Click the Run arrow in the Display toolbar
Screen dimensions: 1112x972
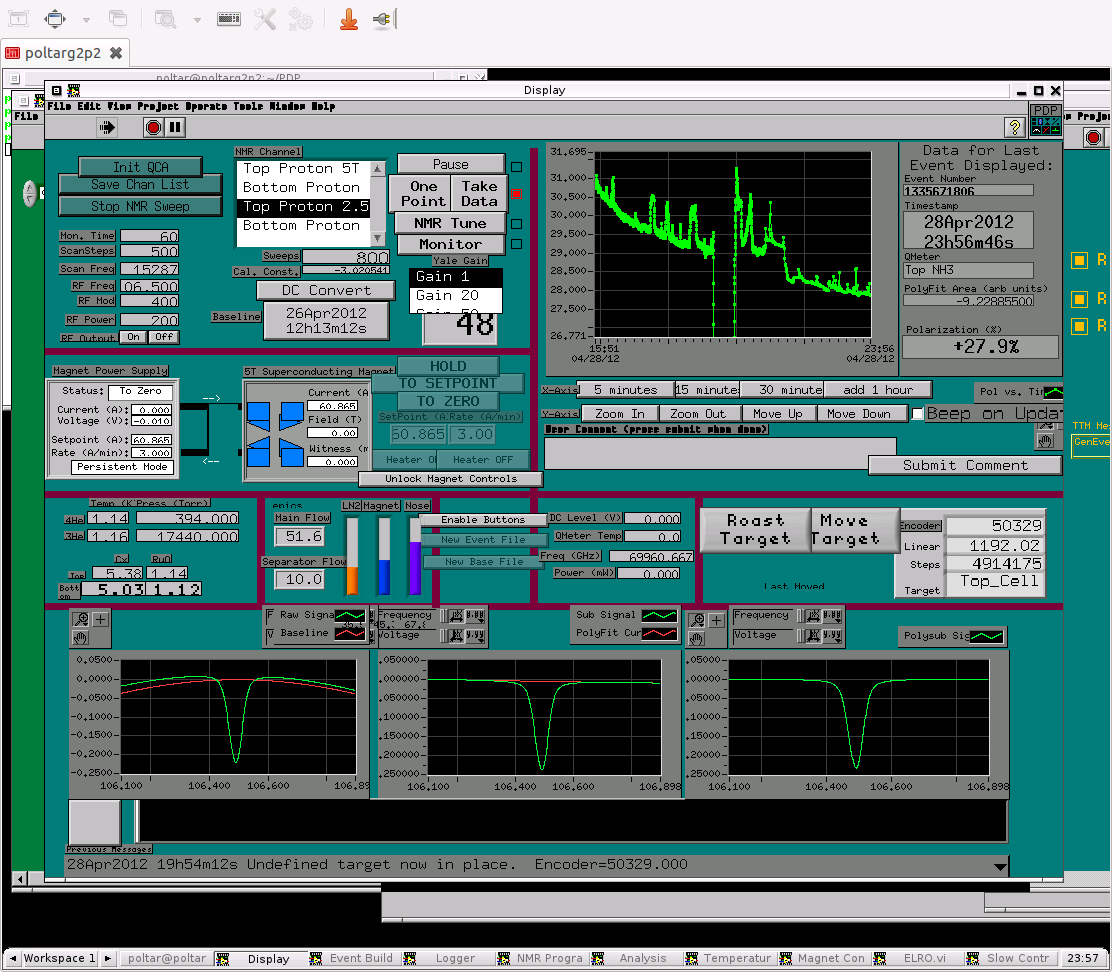[x=107, y=128]
